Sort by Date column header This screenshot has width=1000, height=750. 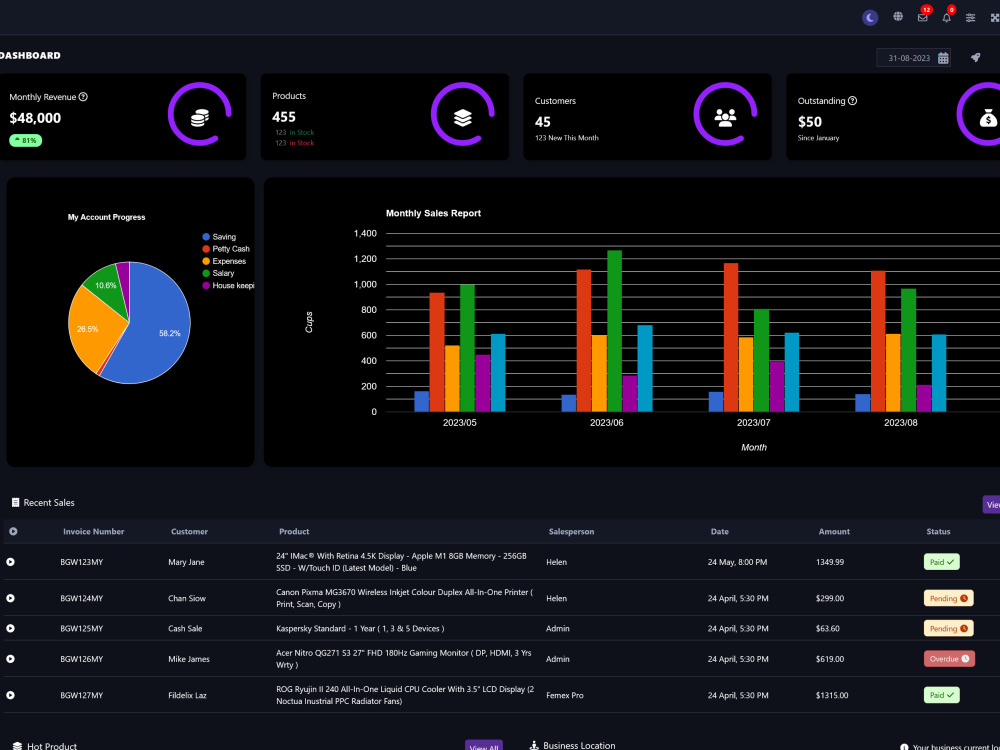click(x=719, y=531)
